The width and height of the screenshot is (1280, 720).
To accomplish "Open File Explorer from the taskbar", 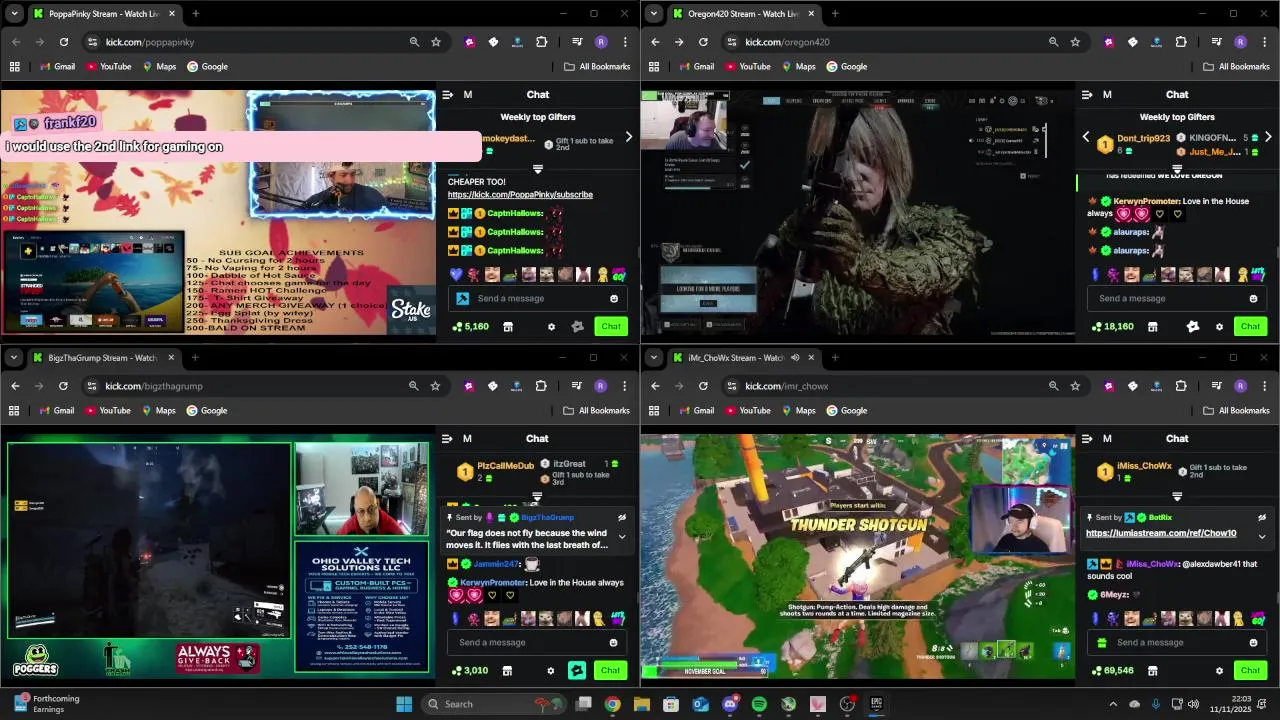I will click(x=642, y=704).
